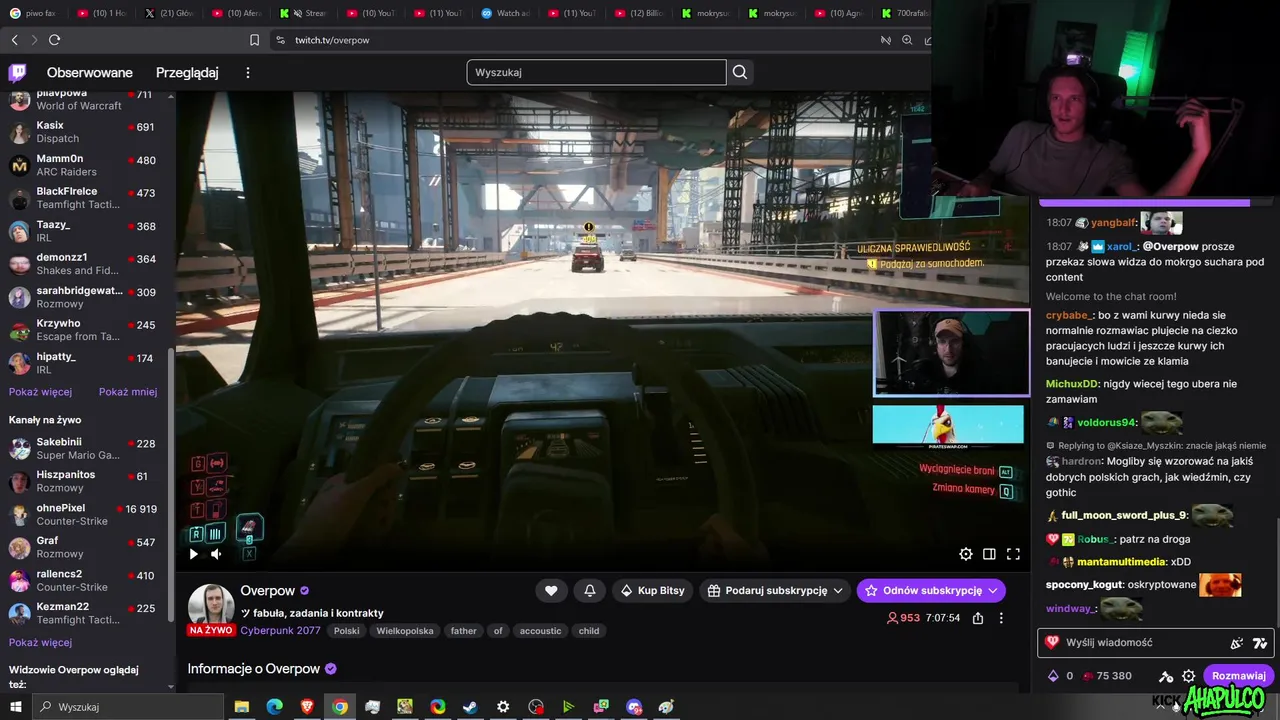The width and height of the screenshot is (1280, 720).
Task: Open Mamm0n ARC Raiders channel
Action: (x=88, y=165)
